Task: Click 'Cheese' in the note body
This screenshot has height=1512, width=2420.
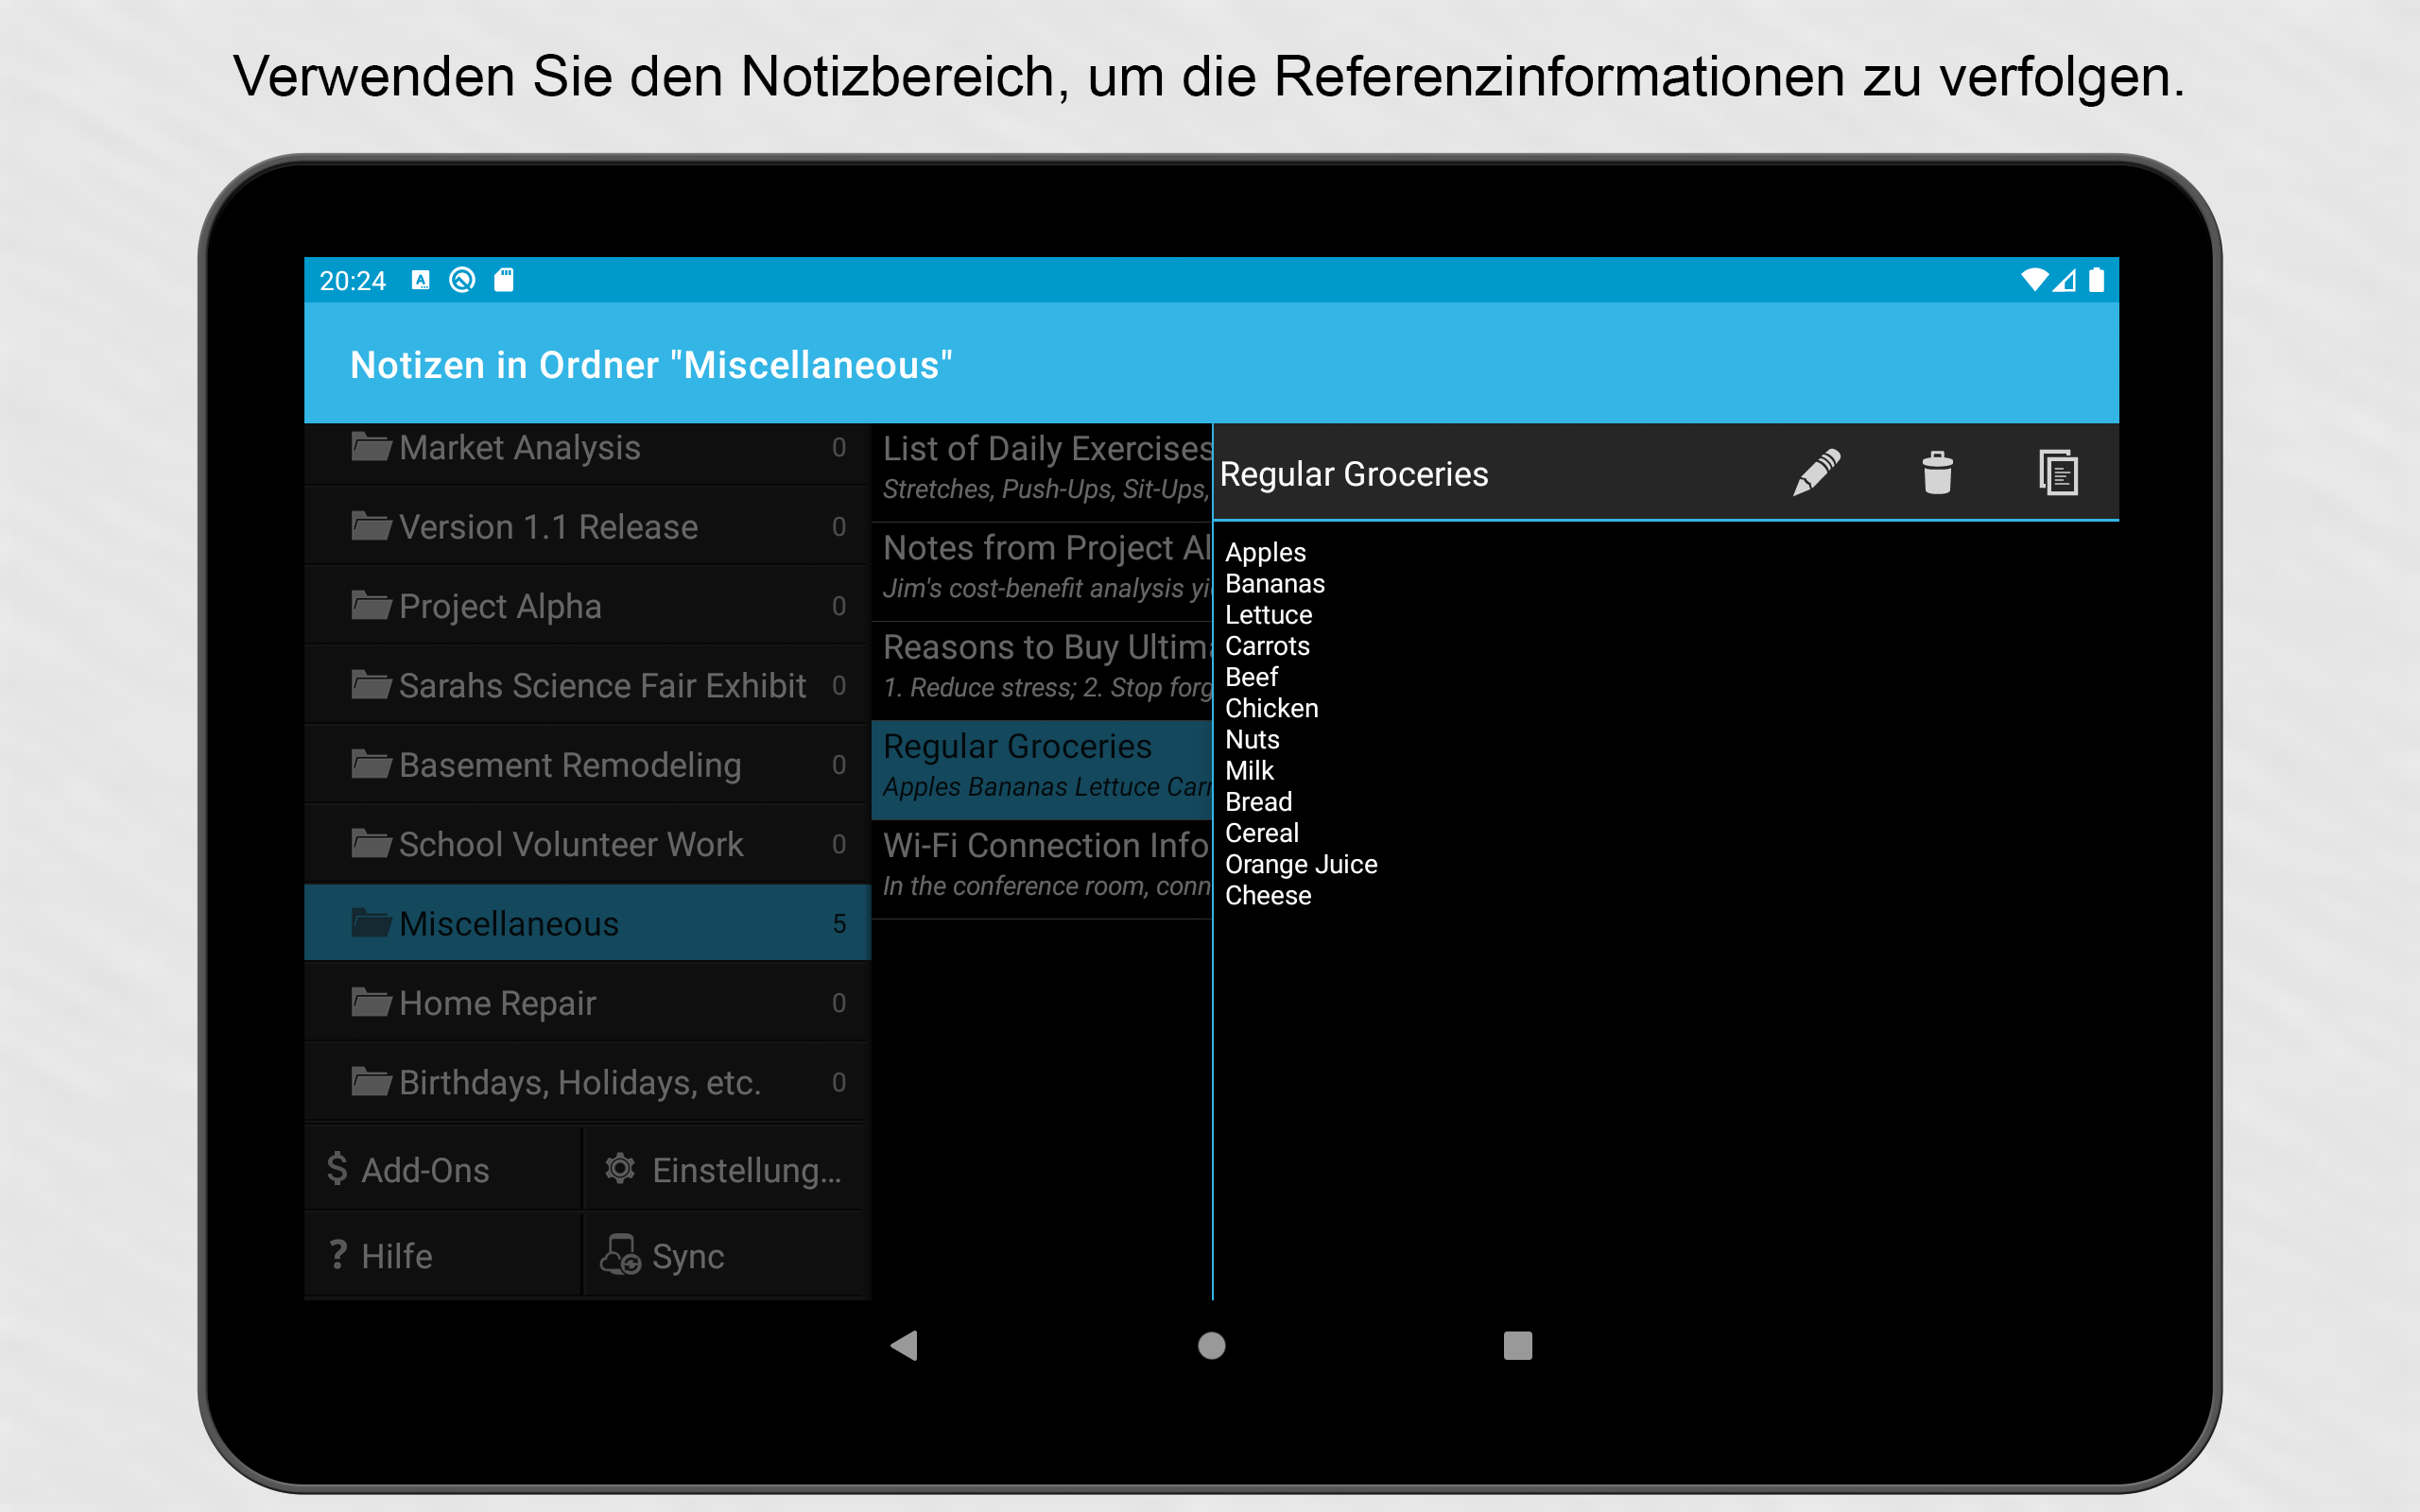Action: click(1268, 895)
